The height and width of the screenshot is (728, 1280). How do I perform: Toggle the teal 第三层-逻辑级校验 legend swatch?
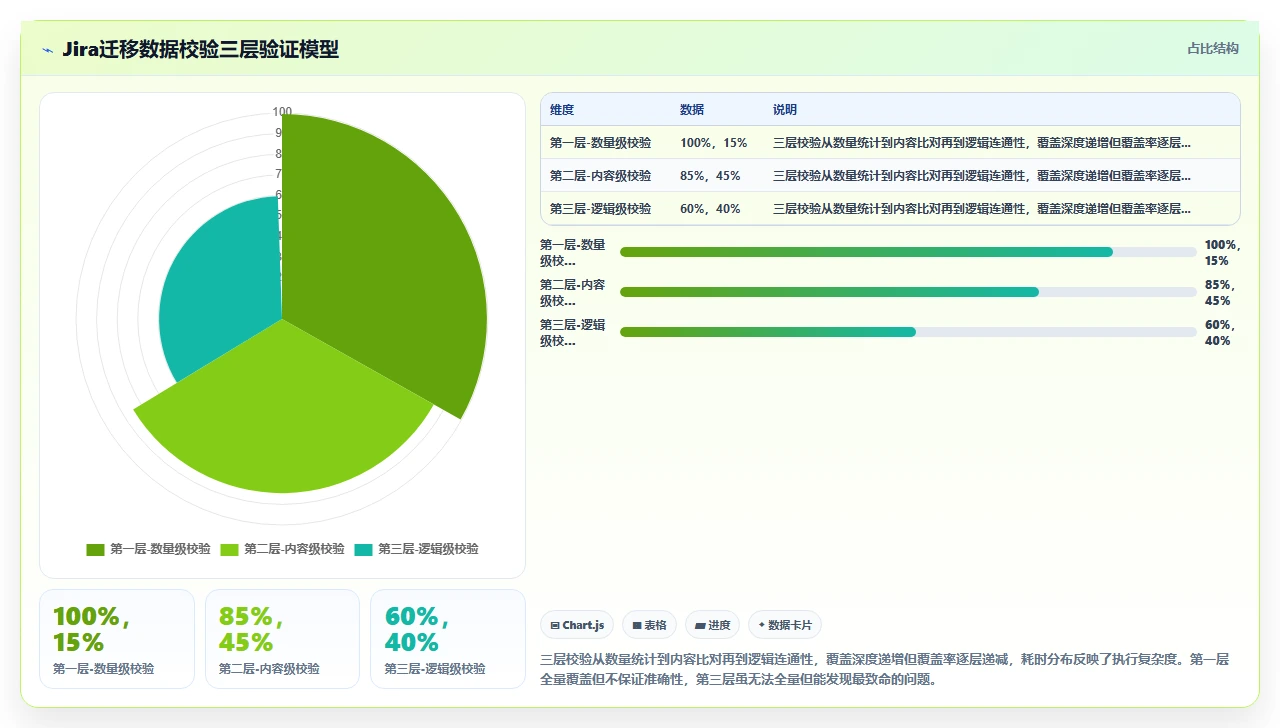(x=363, y=549)
